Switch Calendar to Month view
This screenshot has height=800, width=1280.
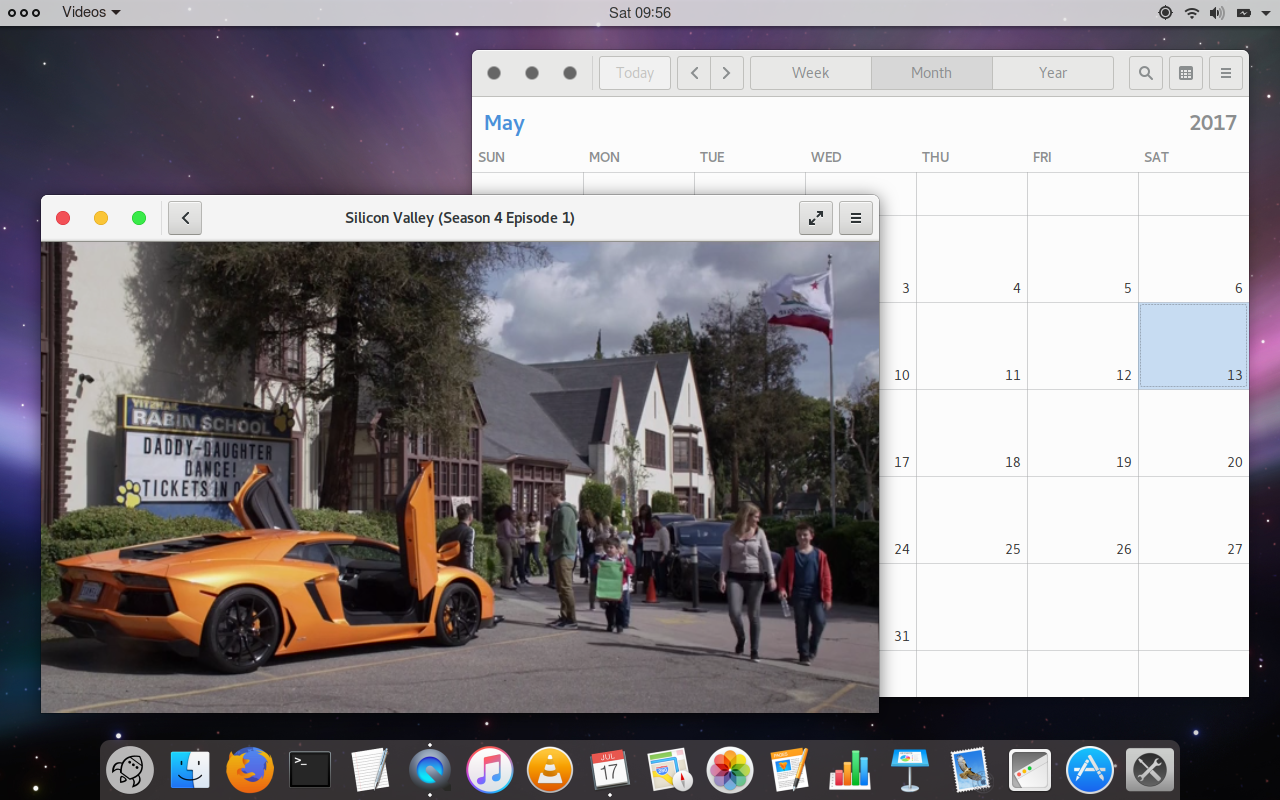click(931, 73)
